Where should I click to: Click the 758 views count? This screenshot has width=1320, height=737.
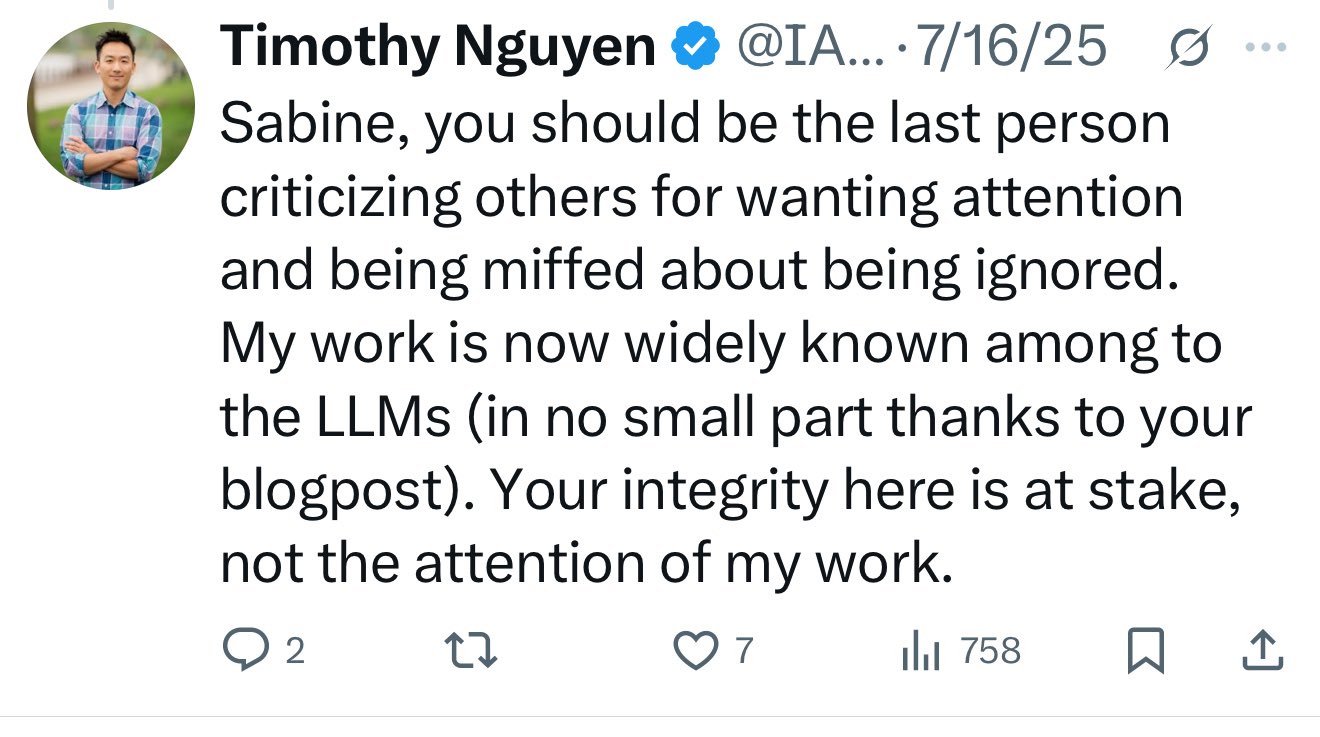pos(990,652)
